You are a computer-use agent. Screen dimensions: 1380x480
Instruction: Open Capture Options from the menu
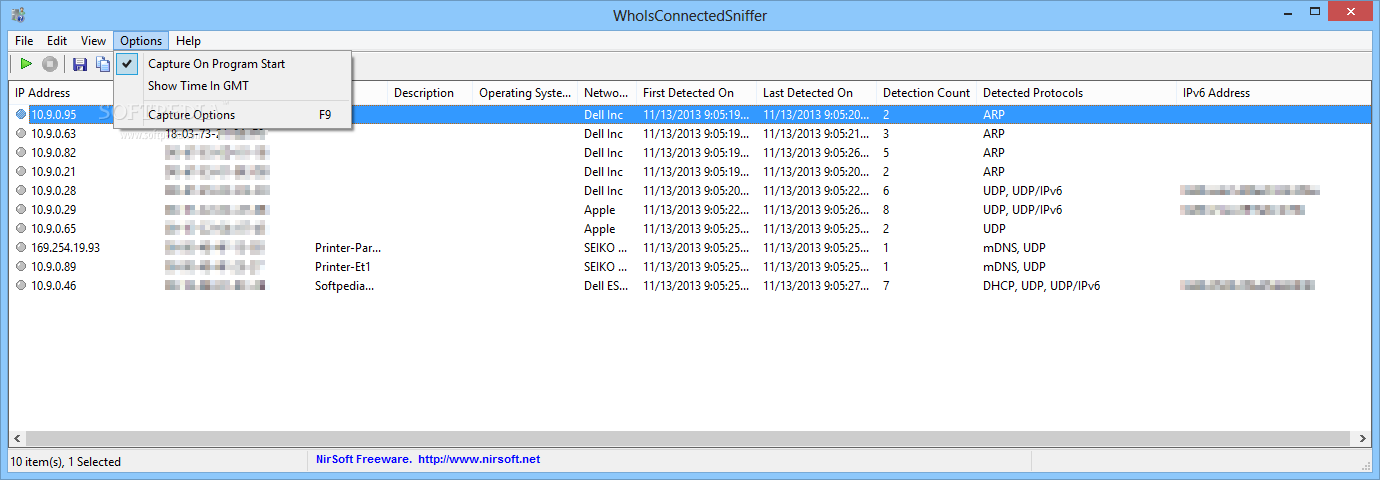coord(232,115)
